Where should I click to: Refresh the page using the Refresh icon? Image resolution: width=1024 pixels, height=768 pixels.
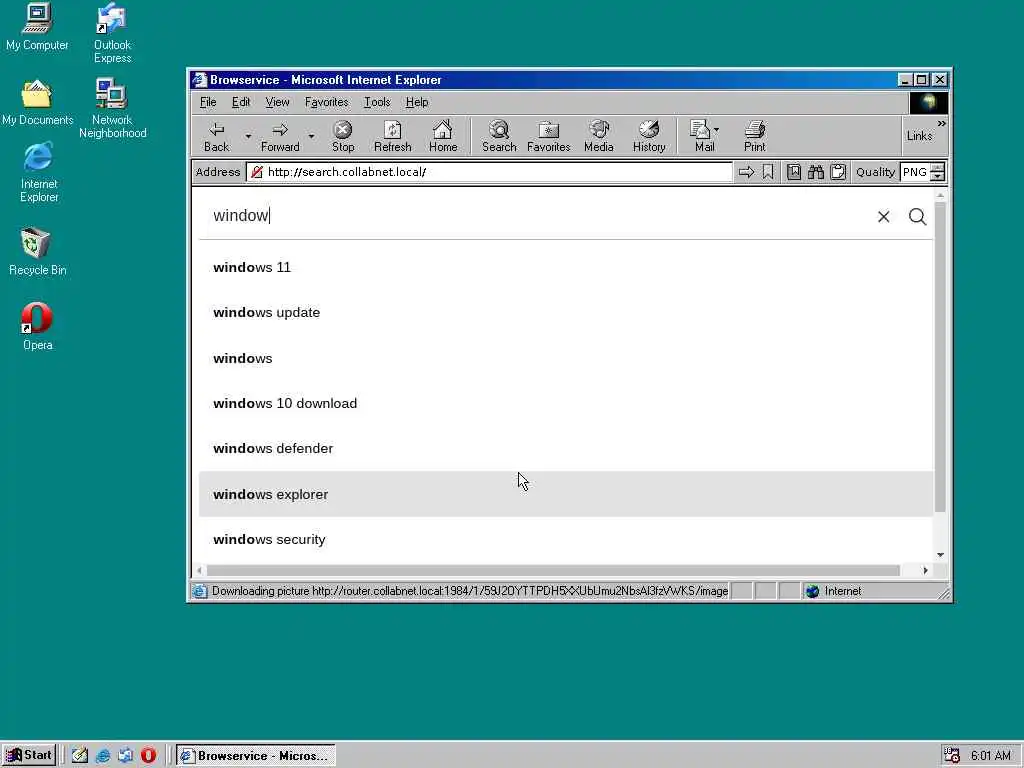392,136
